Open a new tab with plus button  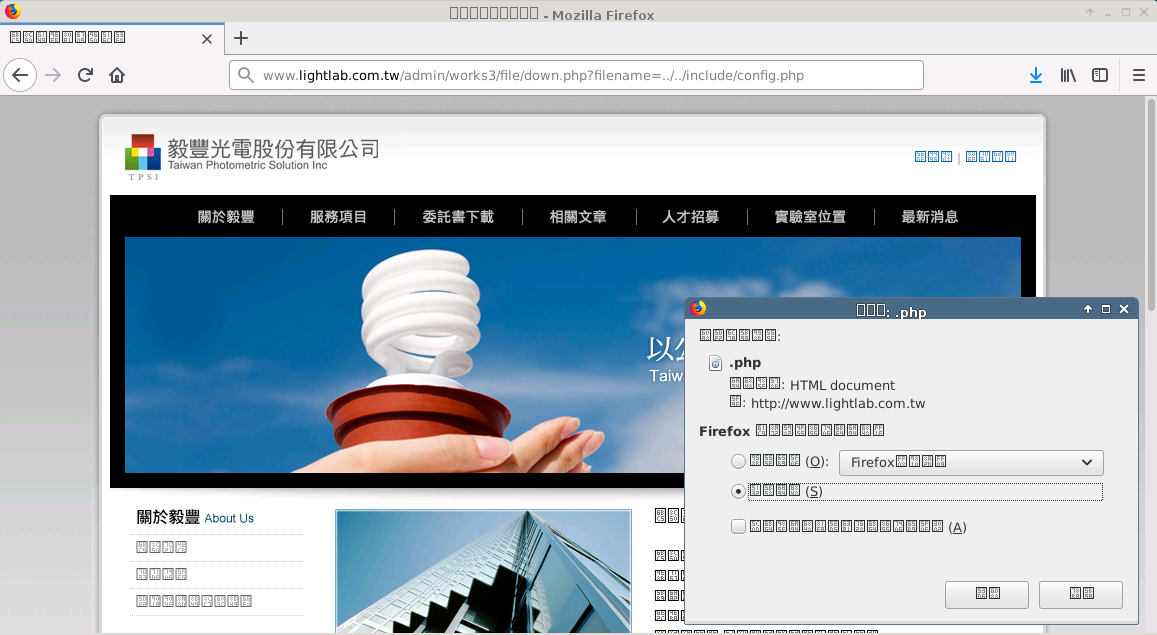pos(241,38)
